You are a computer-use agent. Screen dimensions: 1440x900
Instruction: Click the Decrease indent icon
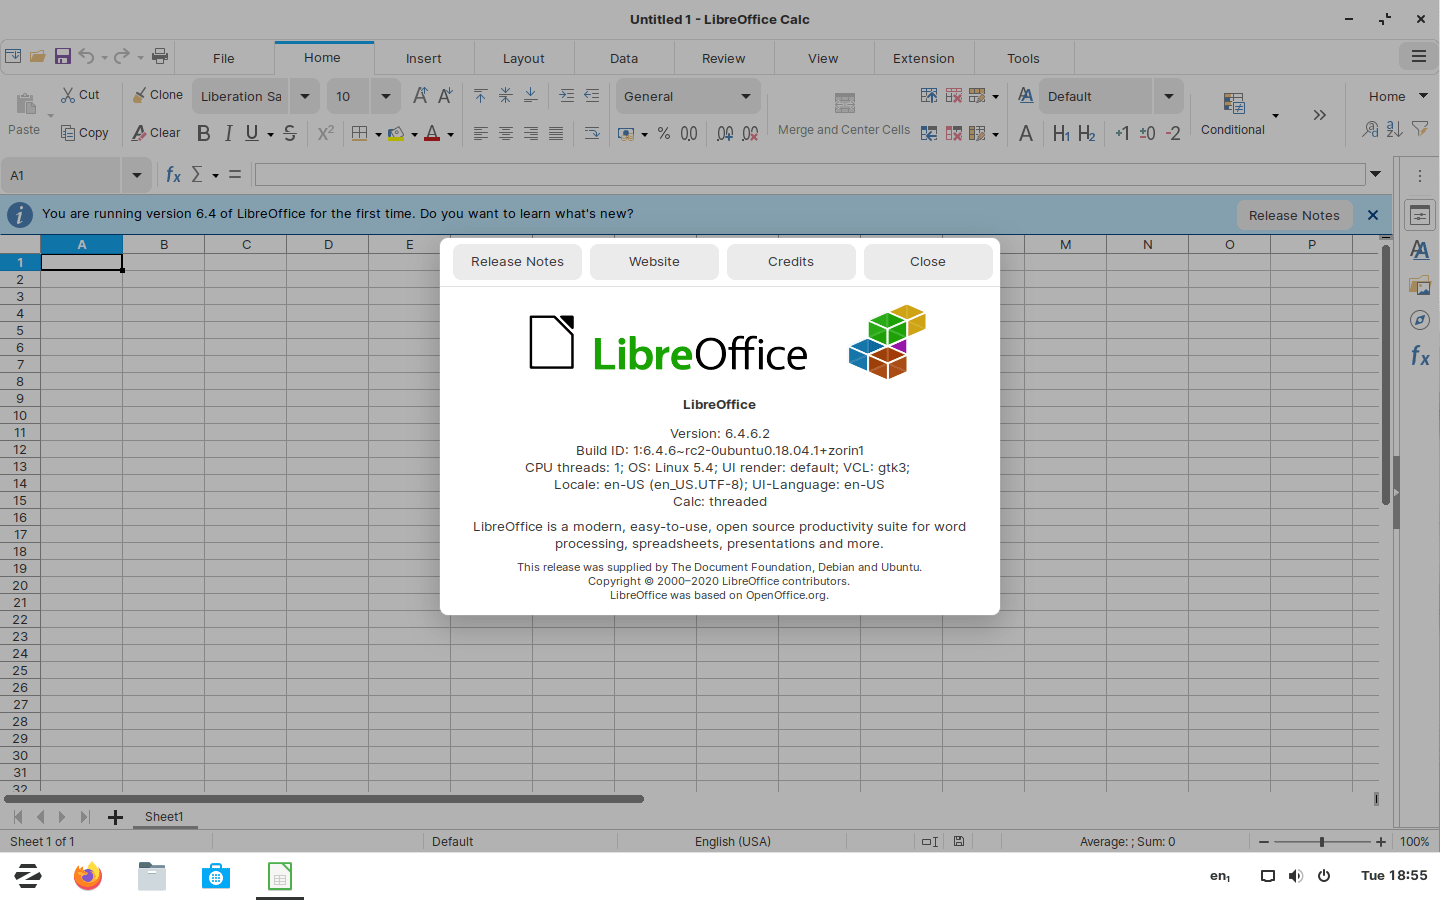tap(592, 95)
